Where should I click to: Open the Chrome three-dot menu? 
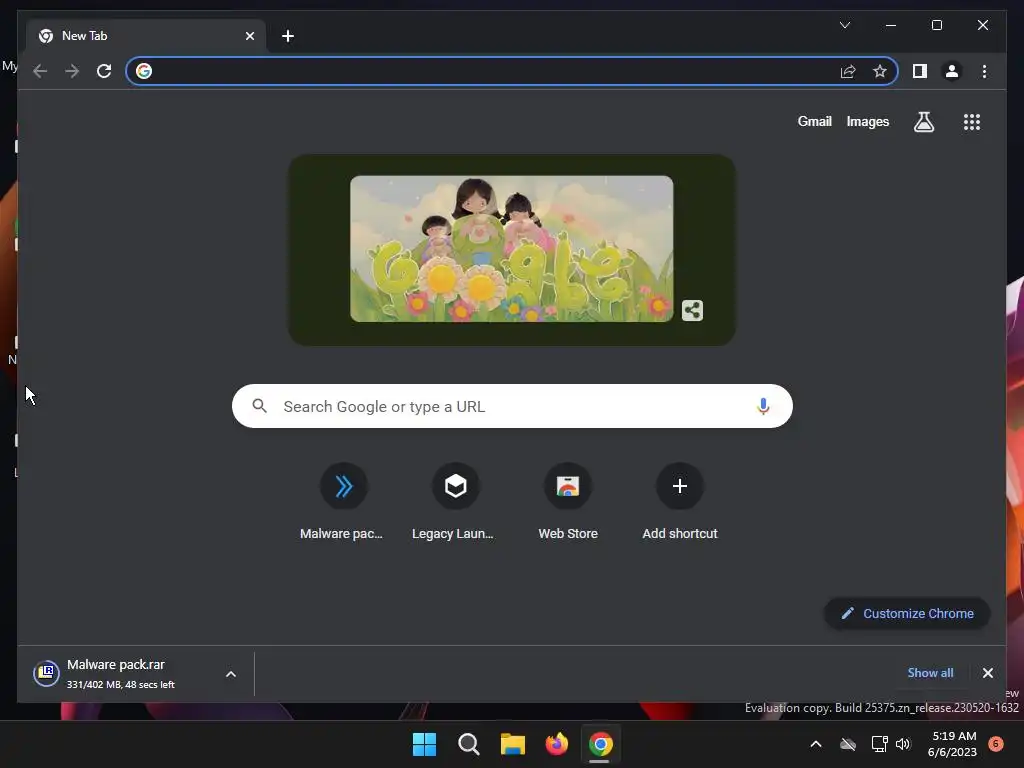(984, 71)
